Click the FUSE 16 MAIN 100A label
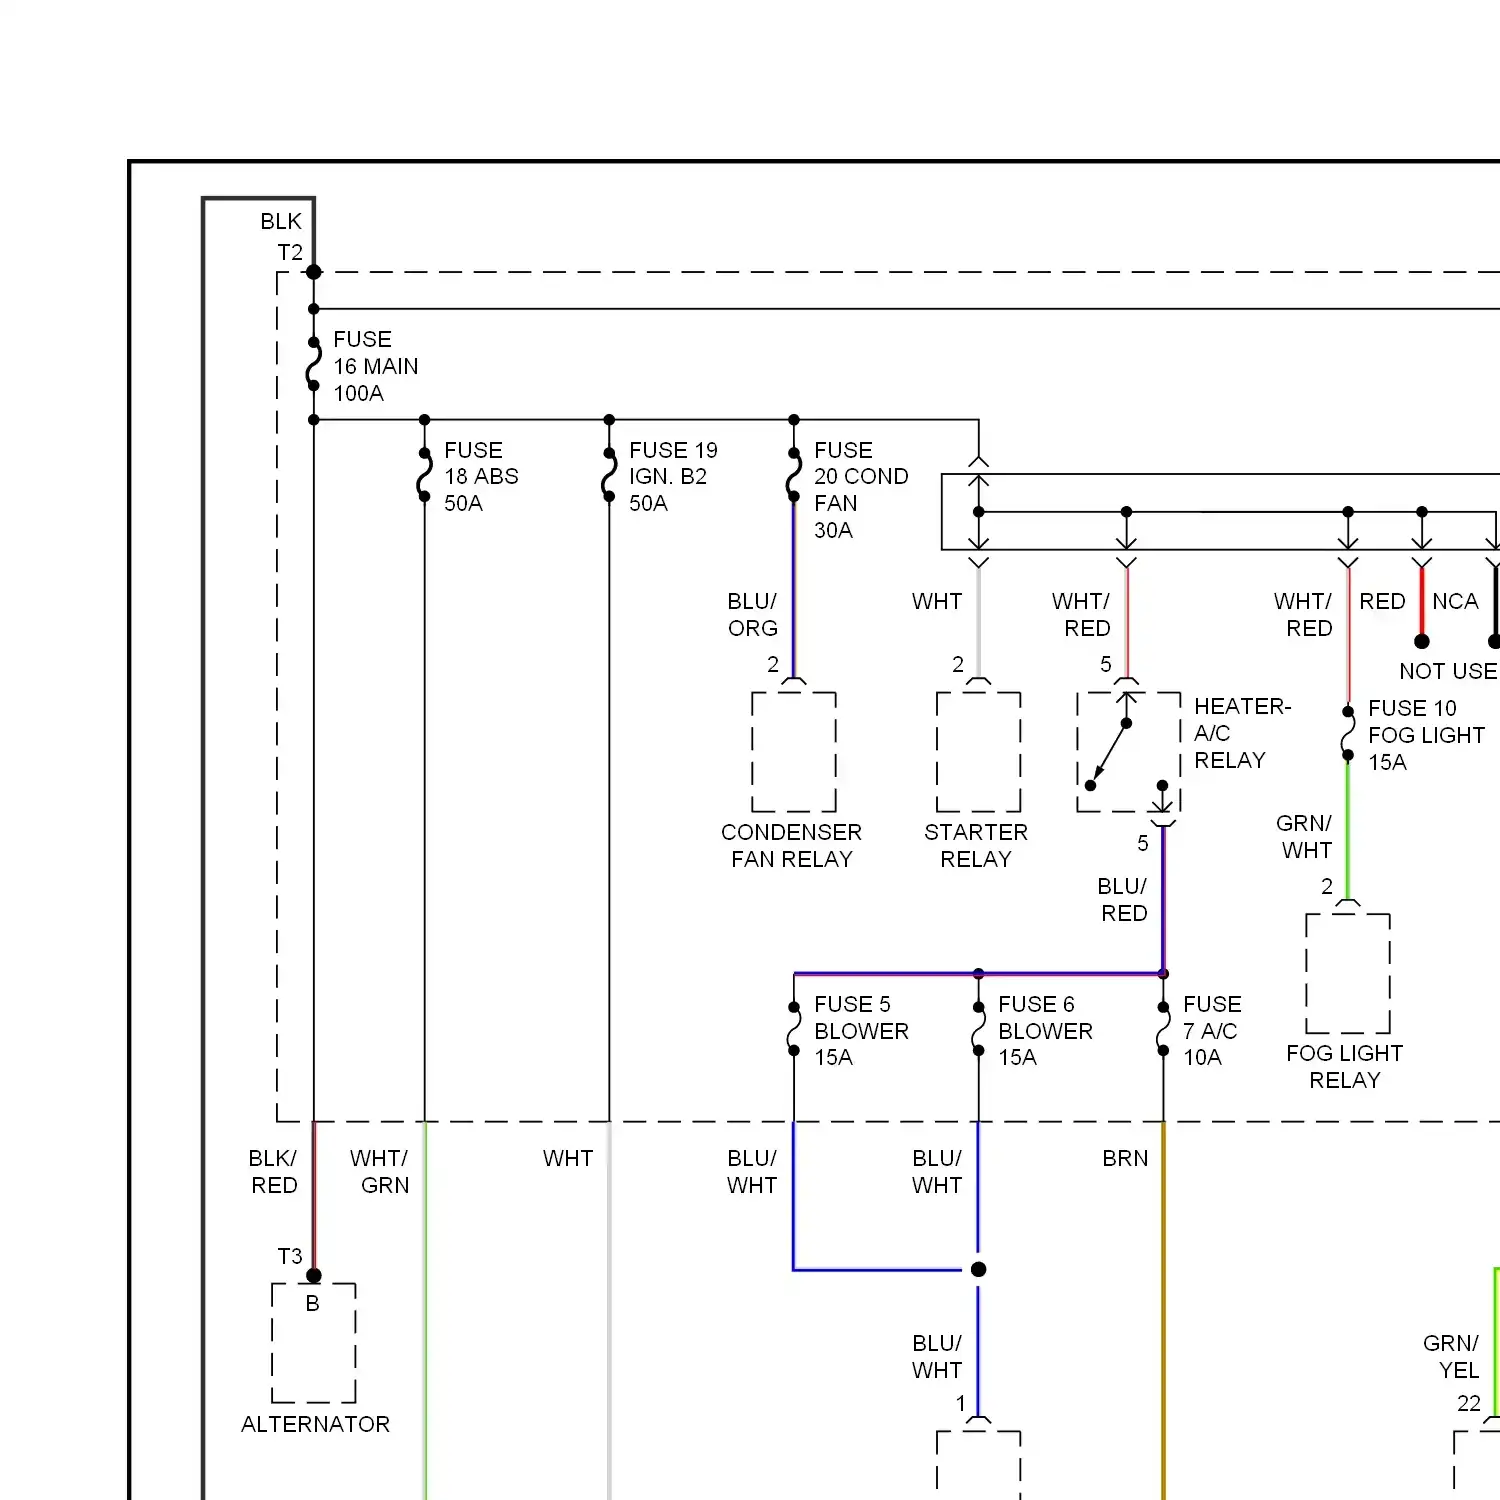The height and width of the screenshot is (1500, 1500). [375, 366]
